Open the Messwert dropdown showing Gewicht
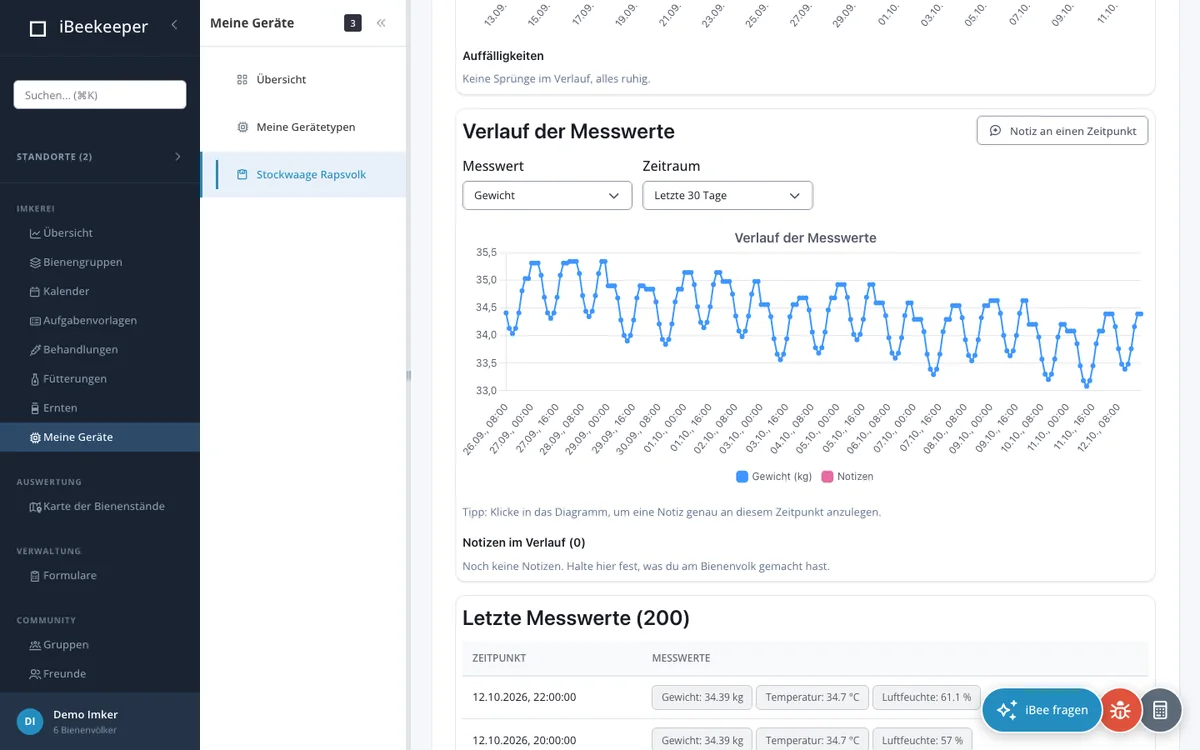 pos(547,195)
